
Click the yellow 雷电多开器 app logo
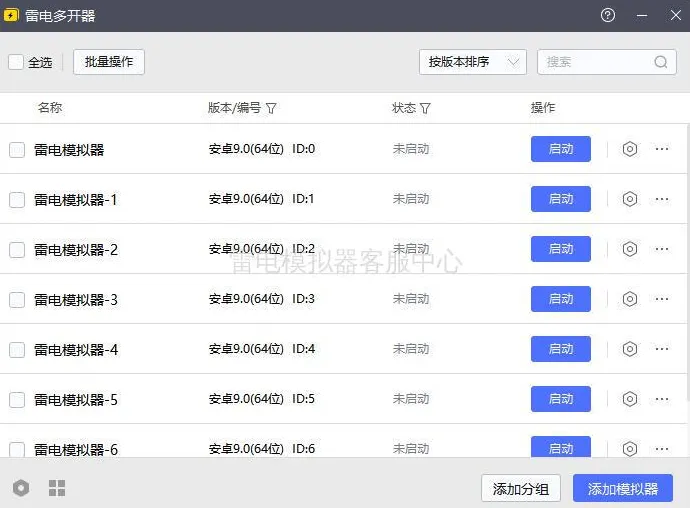[x=11, y=15]
